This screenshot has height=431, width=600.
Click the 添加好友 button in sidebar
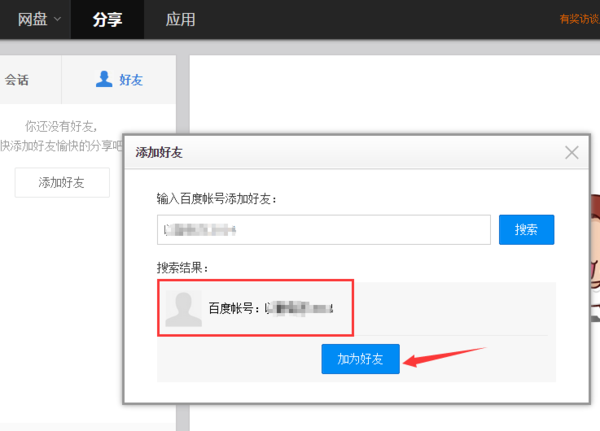point(62,182)
